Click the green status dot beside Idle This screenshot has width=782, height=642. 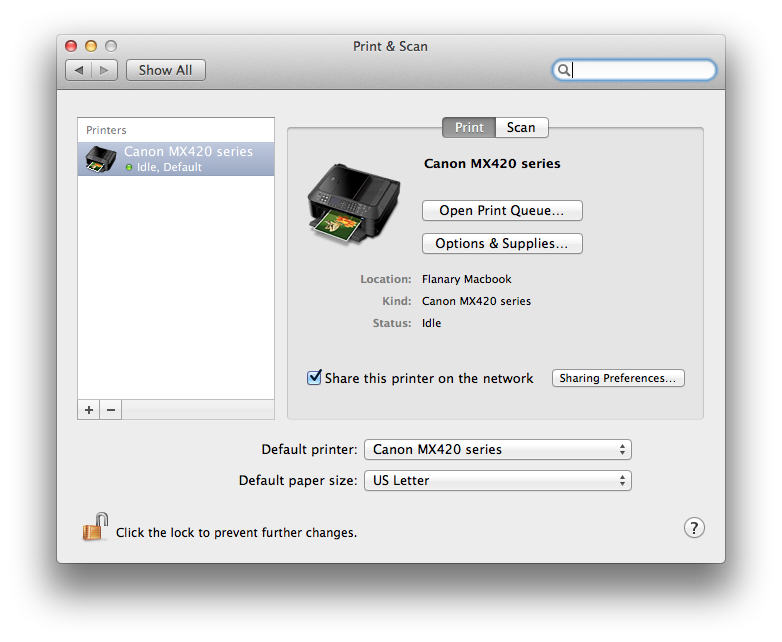click(x=129, y=168)
